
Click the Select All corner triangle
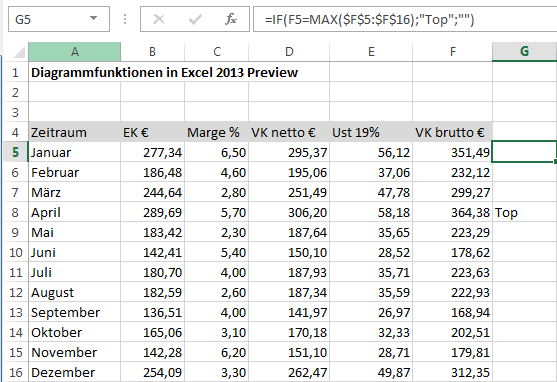click(18, 52)
